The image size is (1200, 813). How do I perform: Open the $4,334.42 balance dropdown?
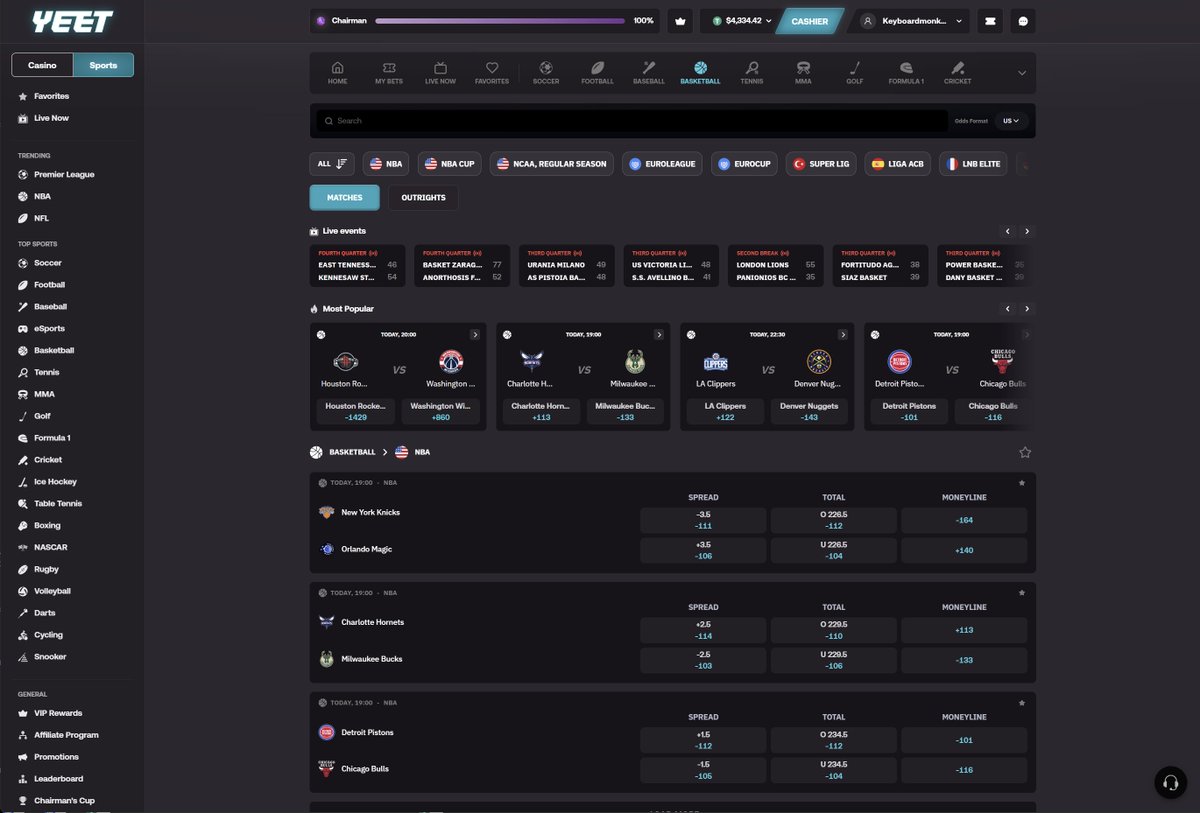click(742, 20)
